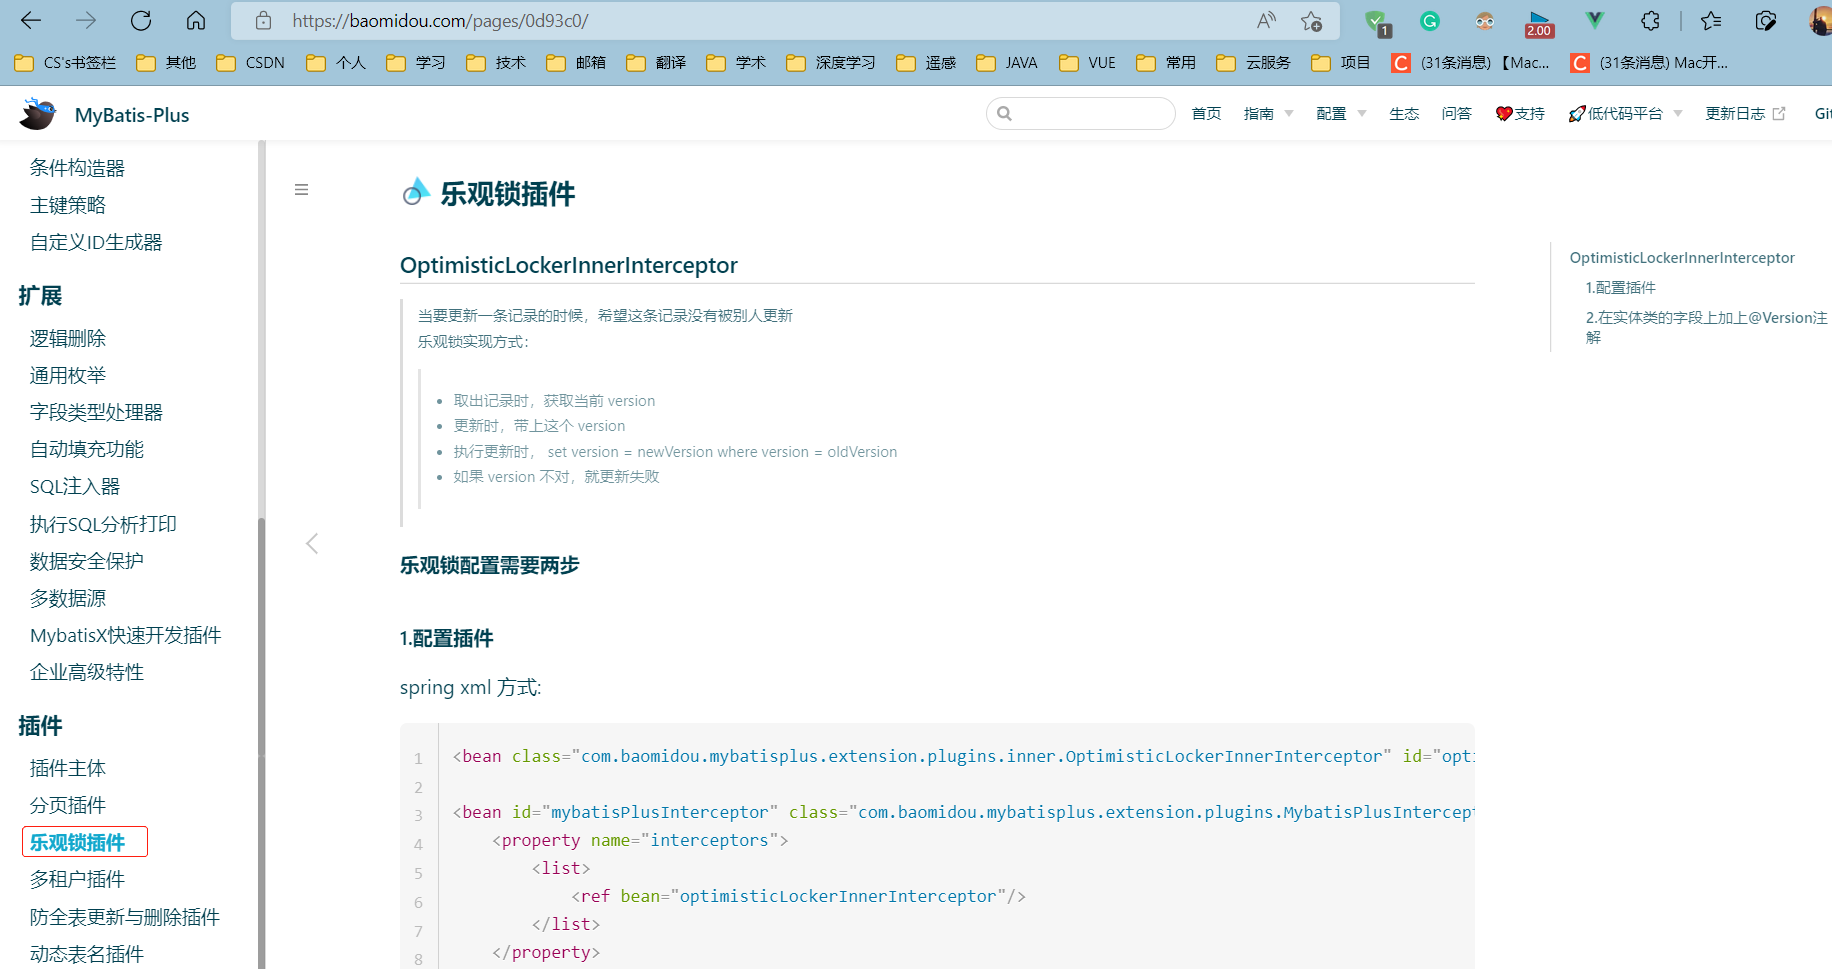1832x969 pixels.
Task: Click the MyBatis-Plus bird logo
Action: 38,114
